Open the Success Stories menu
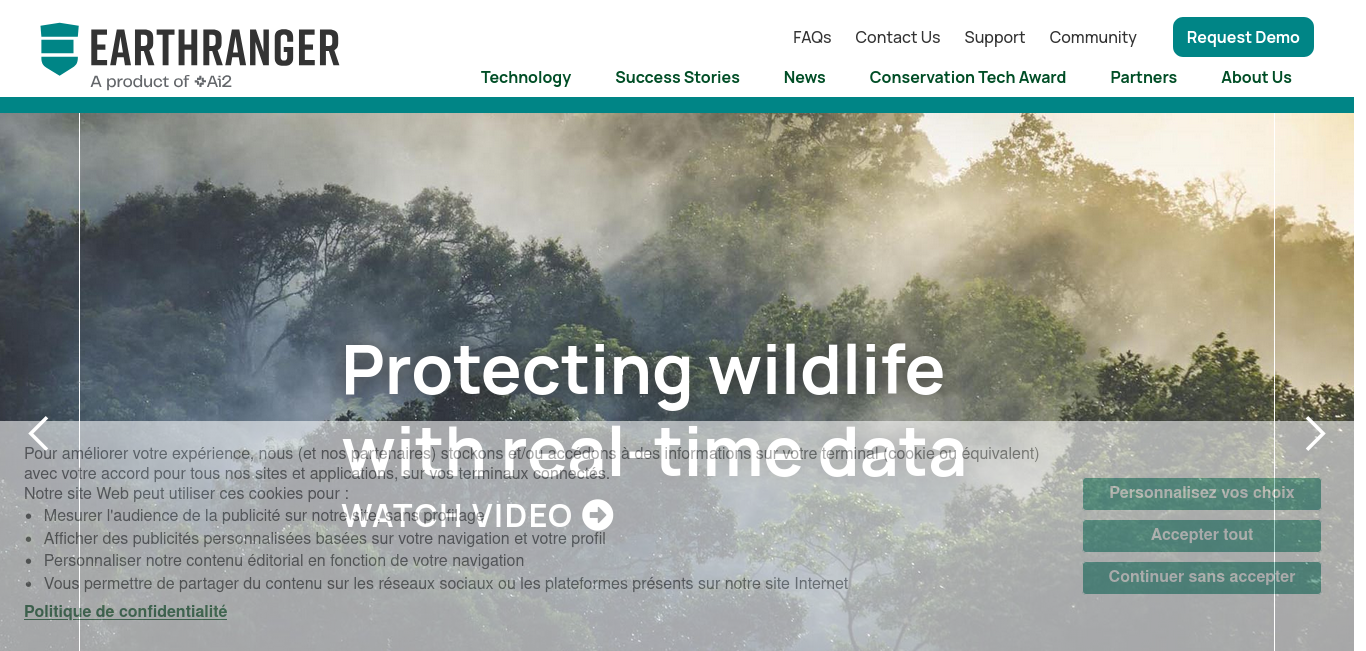The image size is (1366, 651). (x=677, y=77)
